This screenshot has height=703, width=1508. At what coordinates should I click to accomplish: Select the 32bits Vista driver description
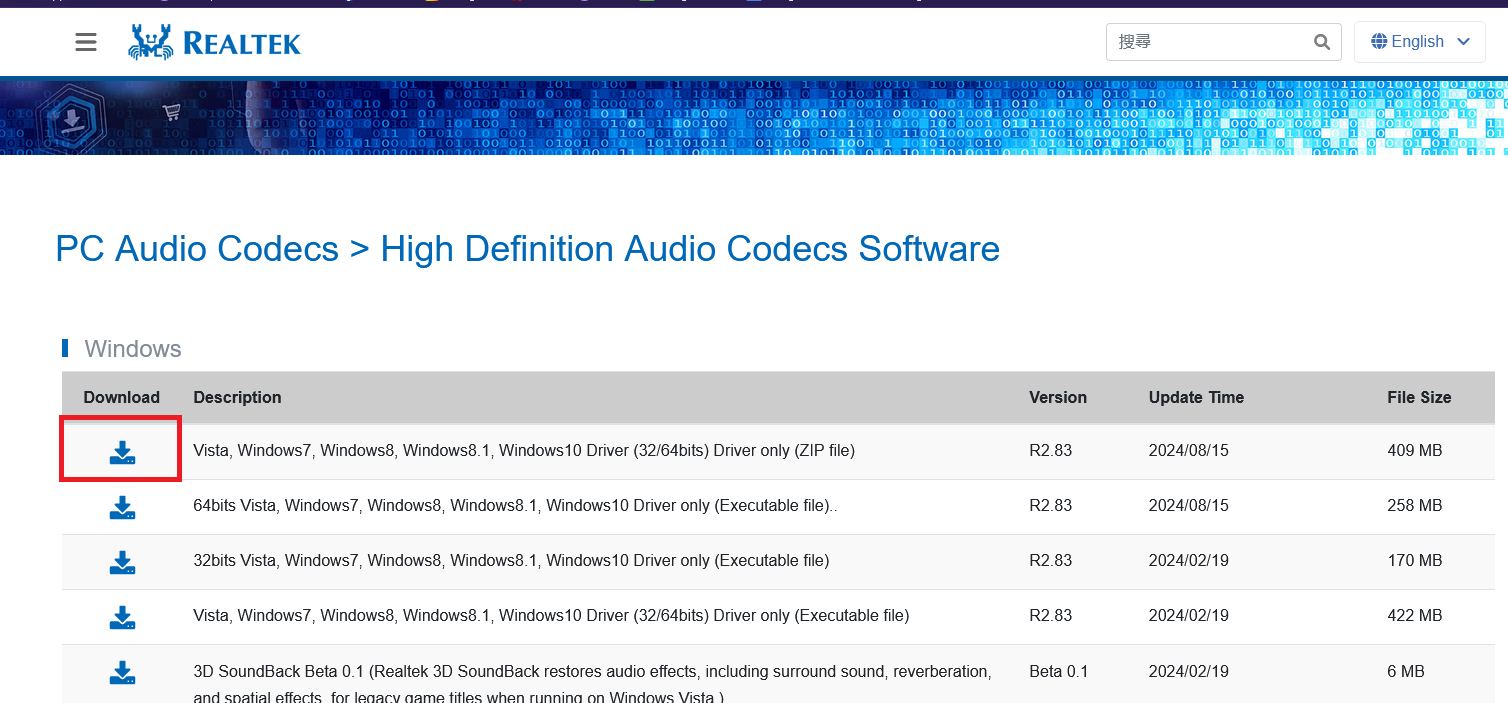(511, 561)
